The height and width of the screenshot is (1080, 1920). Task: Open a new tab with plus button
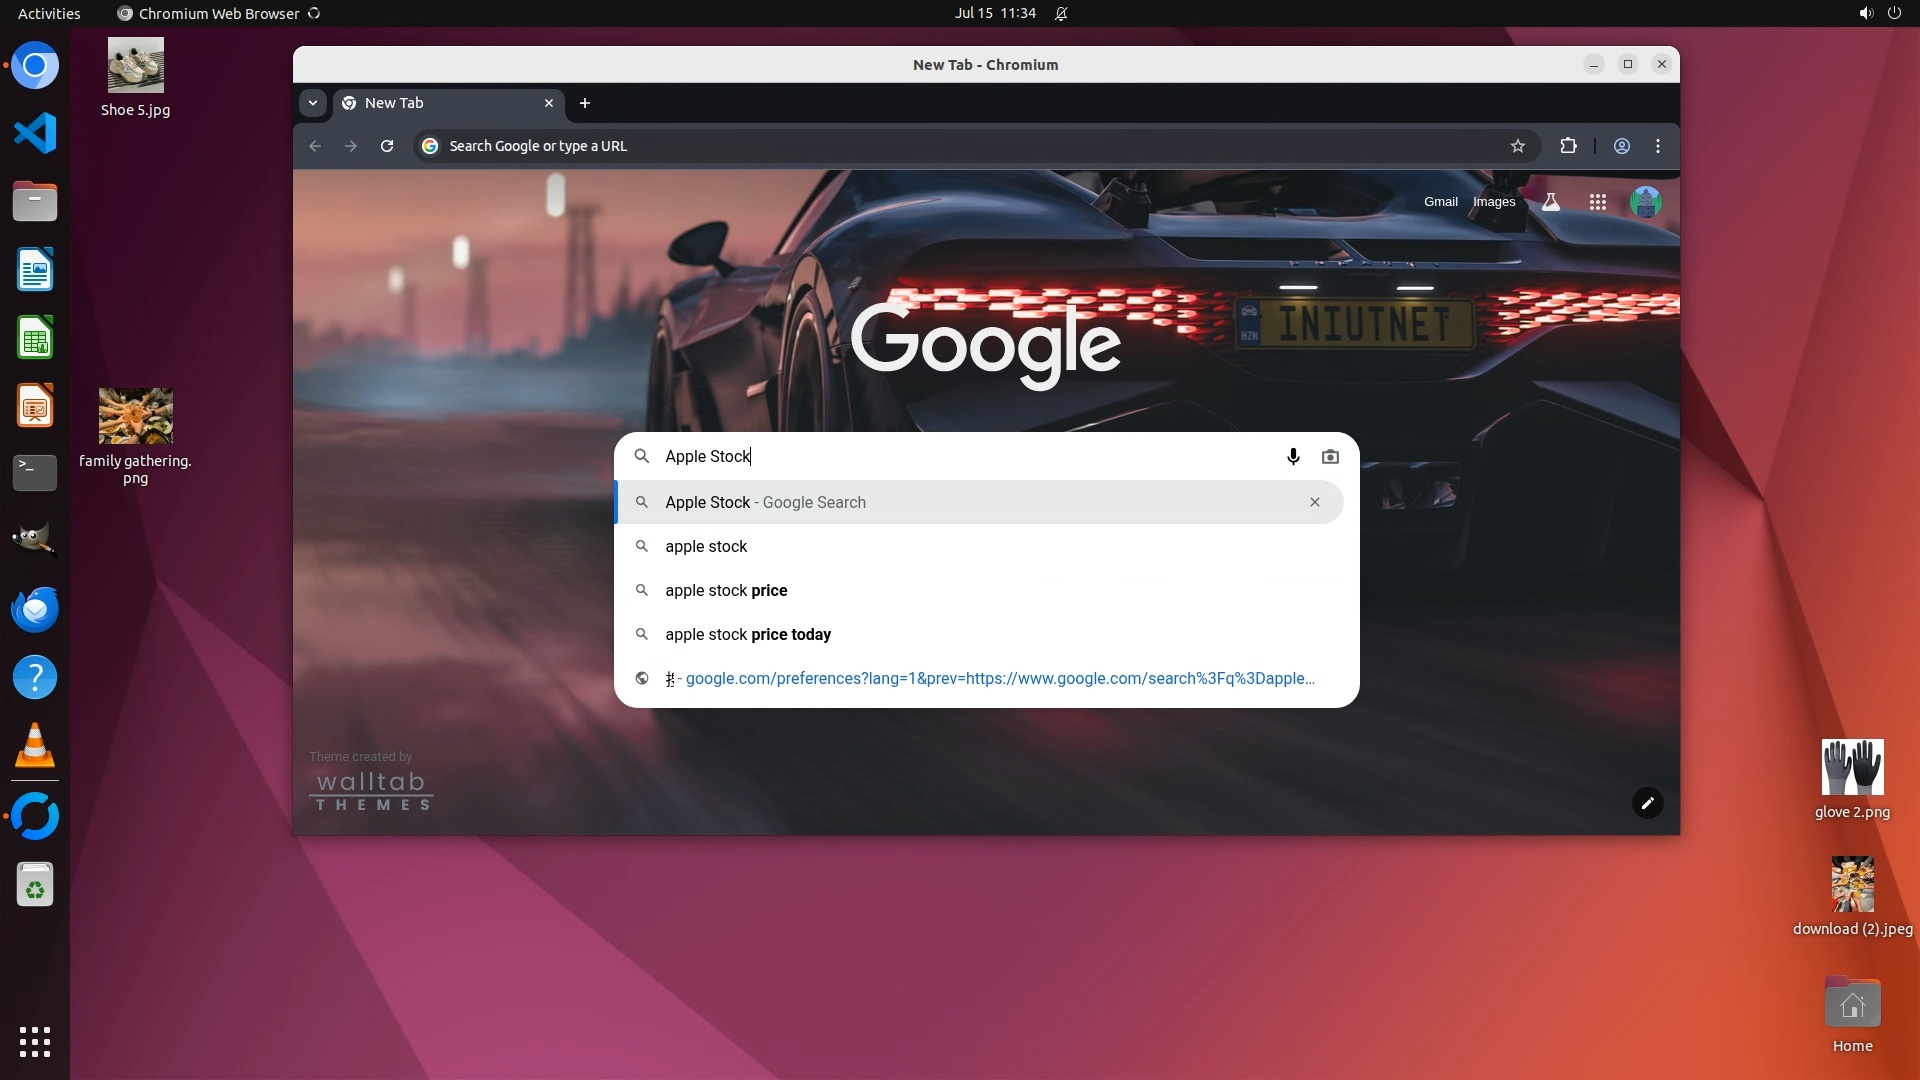click(x=585, y=103)
